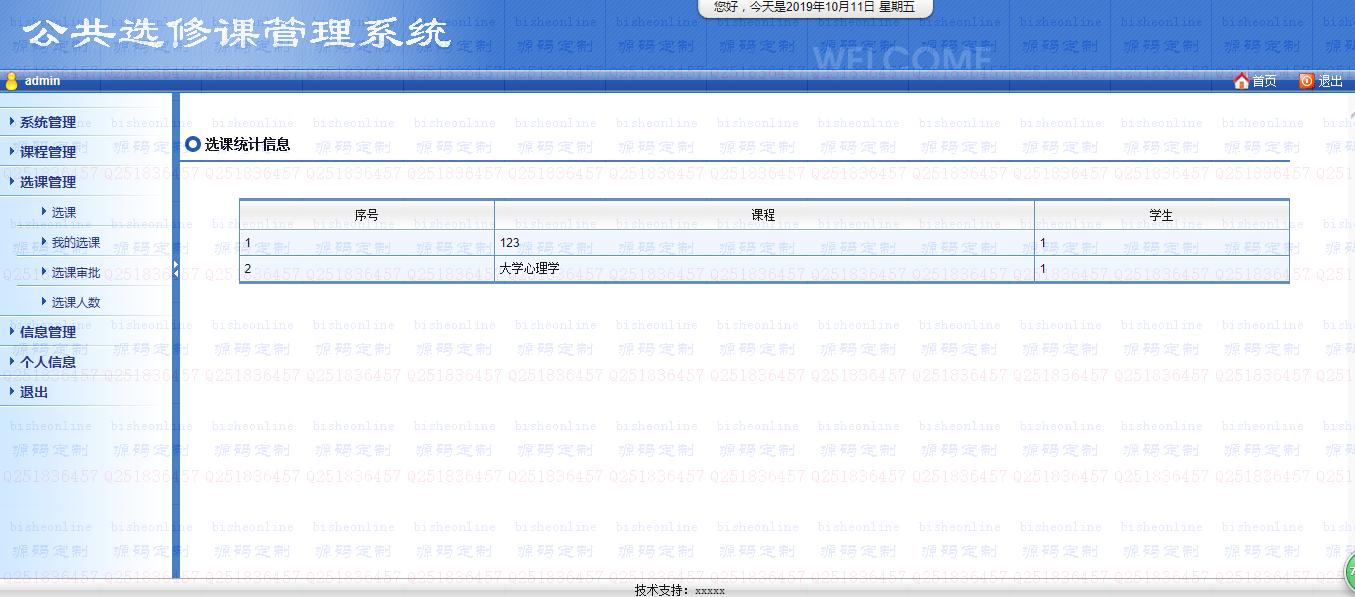Expand the 课程管理 menu
Screen dimensions: 1355x597
click(x=47, y=152)
